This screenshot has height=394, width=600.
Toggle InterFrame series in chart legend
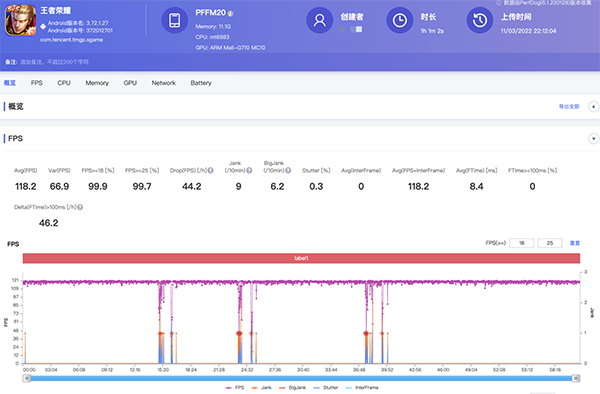point(362,387)
